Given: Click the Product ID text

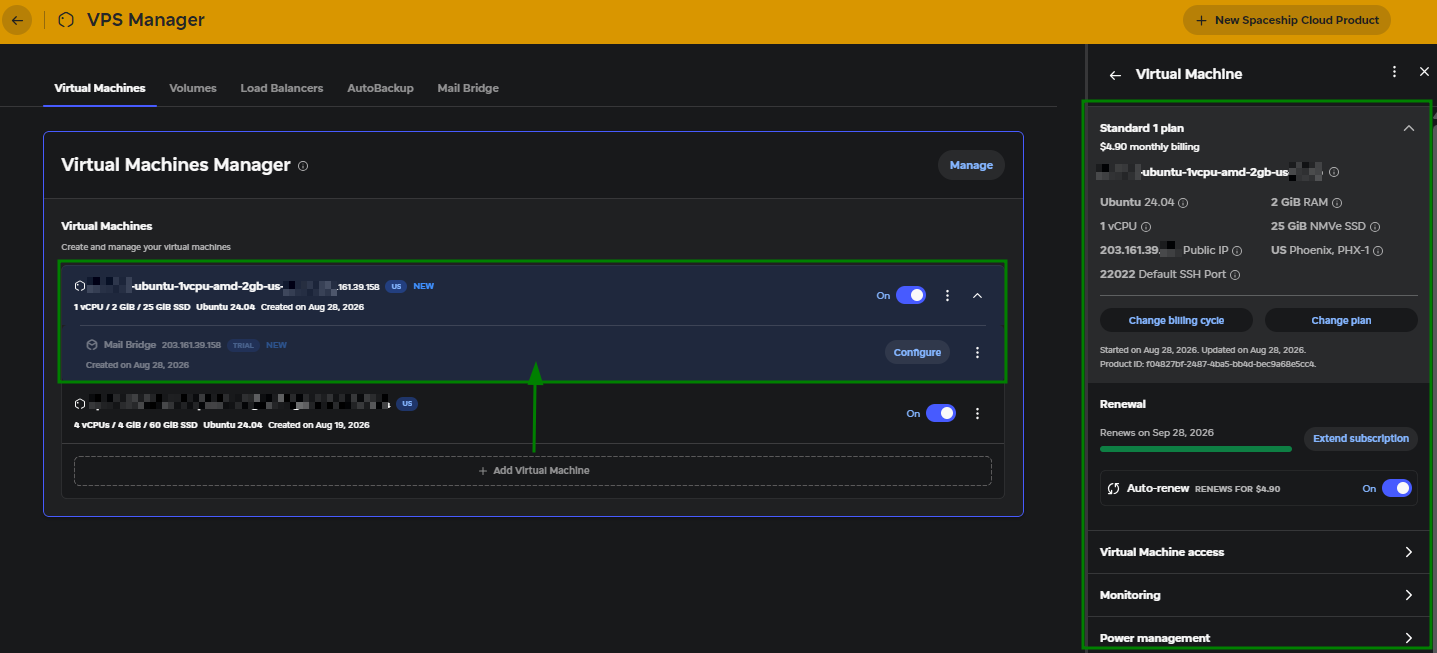Looking at the screenshot, I should point(1208,364).
